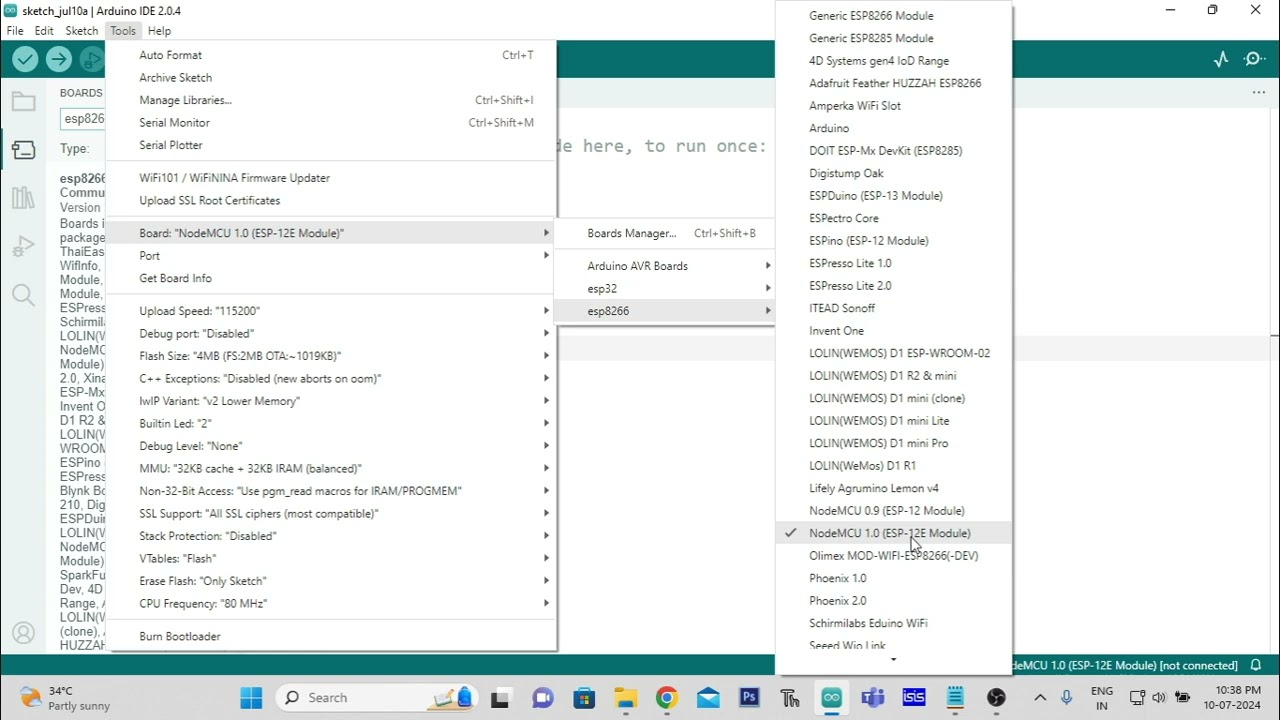
Task: Expand the Port submenu
Action: [x=331, y=256]
